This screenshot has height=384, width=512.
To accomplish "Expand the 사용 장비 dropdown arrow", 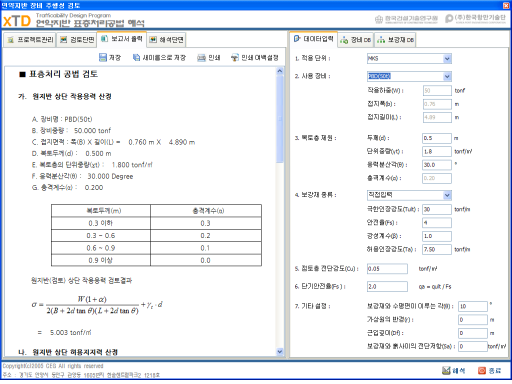I will pyautogui.click(x=447, y=76).
